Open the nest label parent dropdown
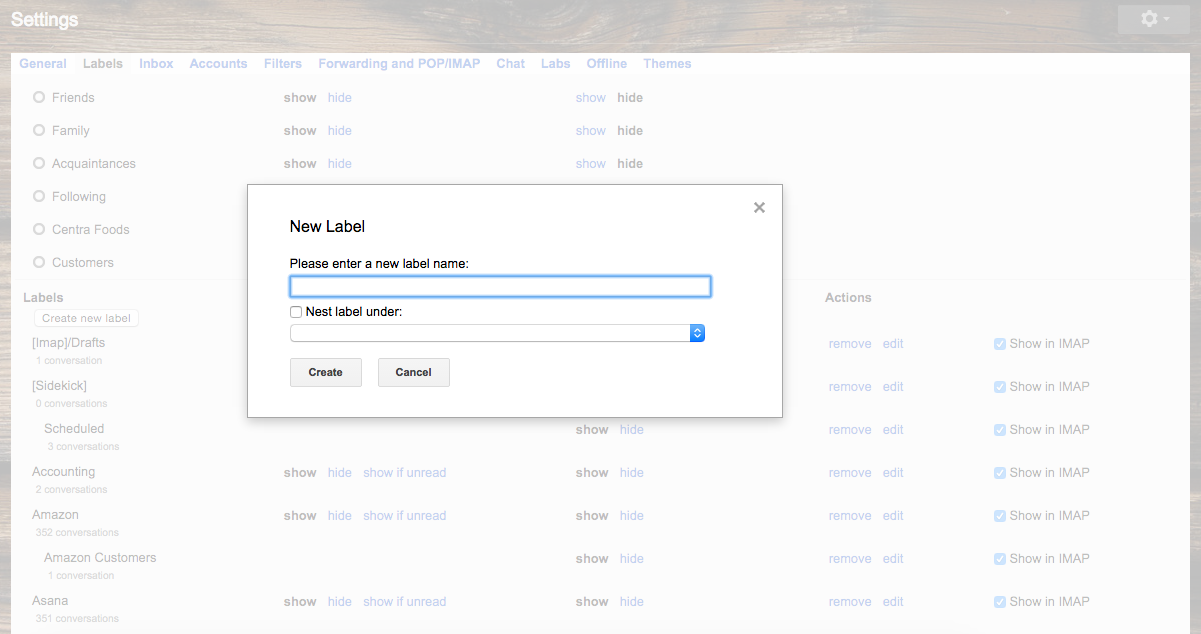 click(x=497, y=333)
